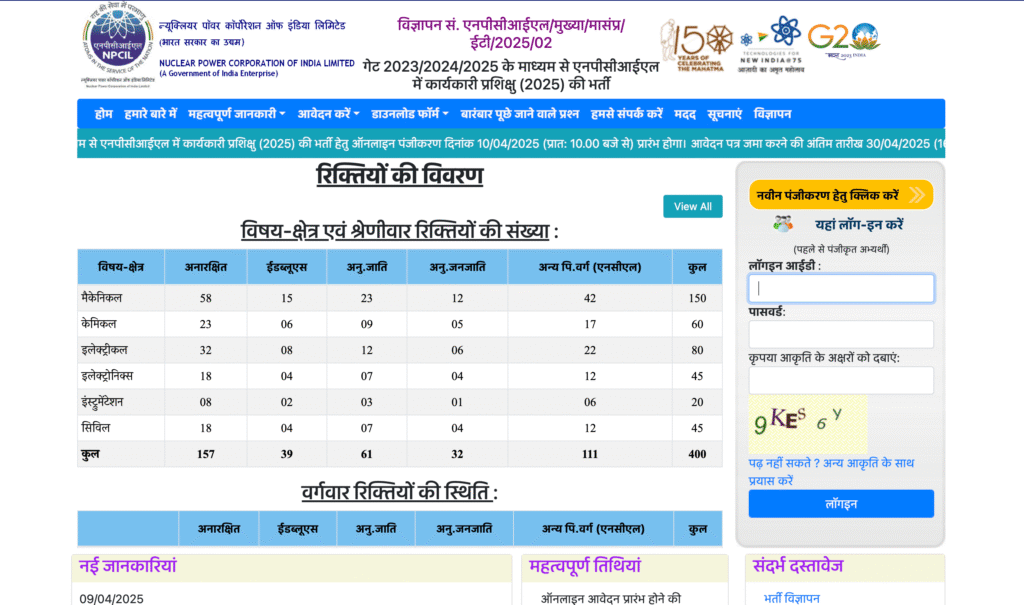Screen dimensions: 1024x605
Task: Click the पढ़ नहीं सकते captcha refresh link
Action: click(x=830, y=471)
